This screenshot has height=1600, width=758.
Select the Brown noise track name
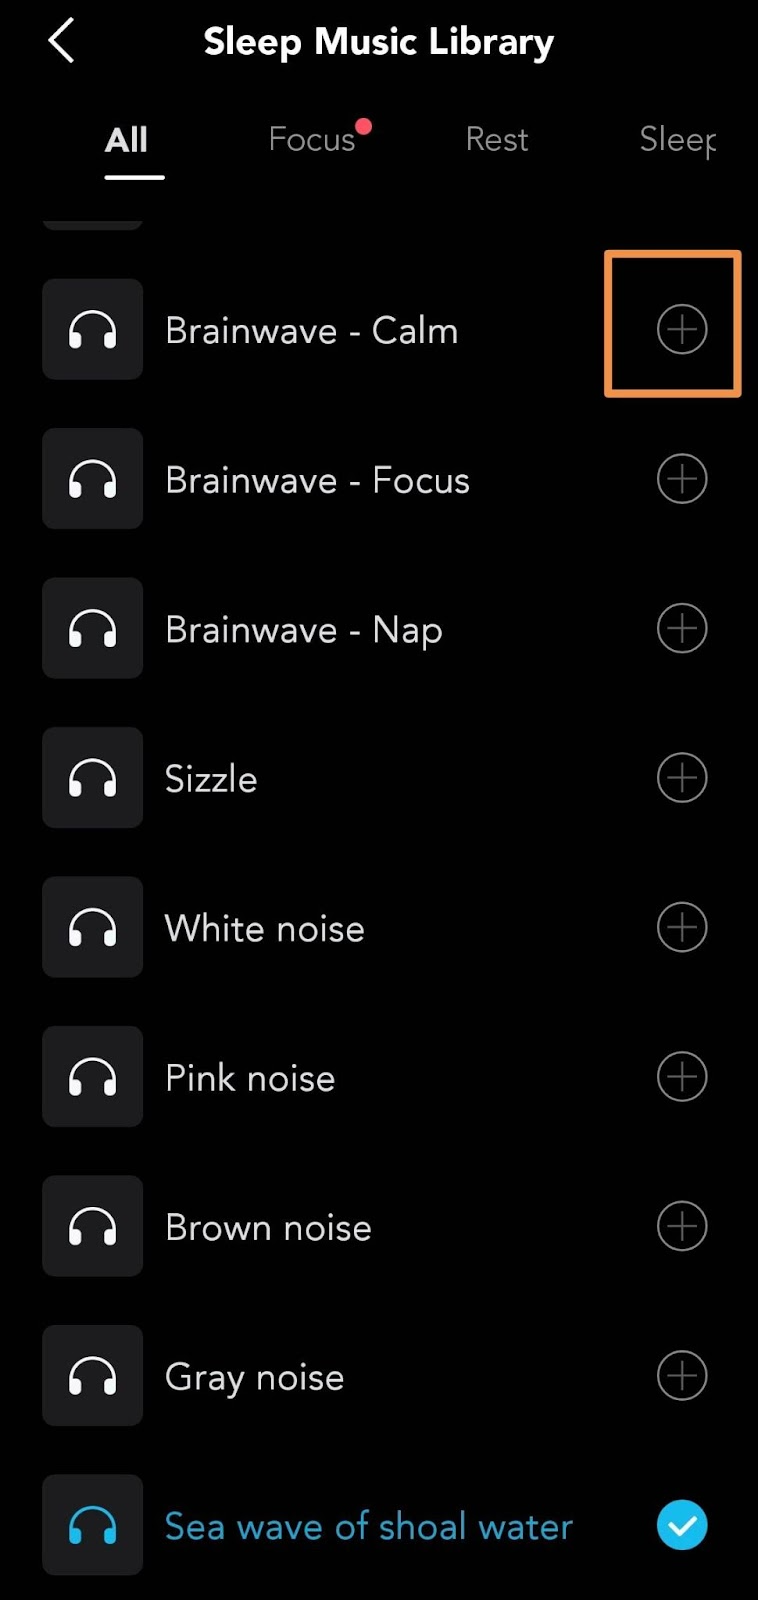tap(268, 1228)
